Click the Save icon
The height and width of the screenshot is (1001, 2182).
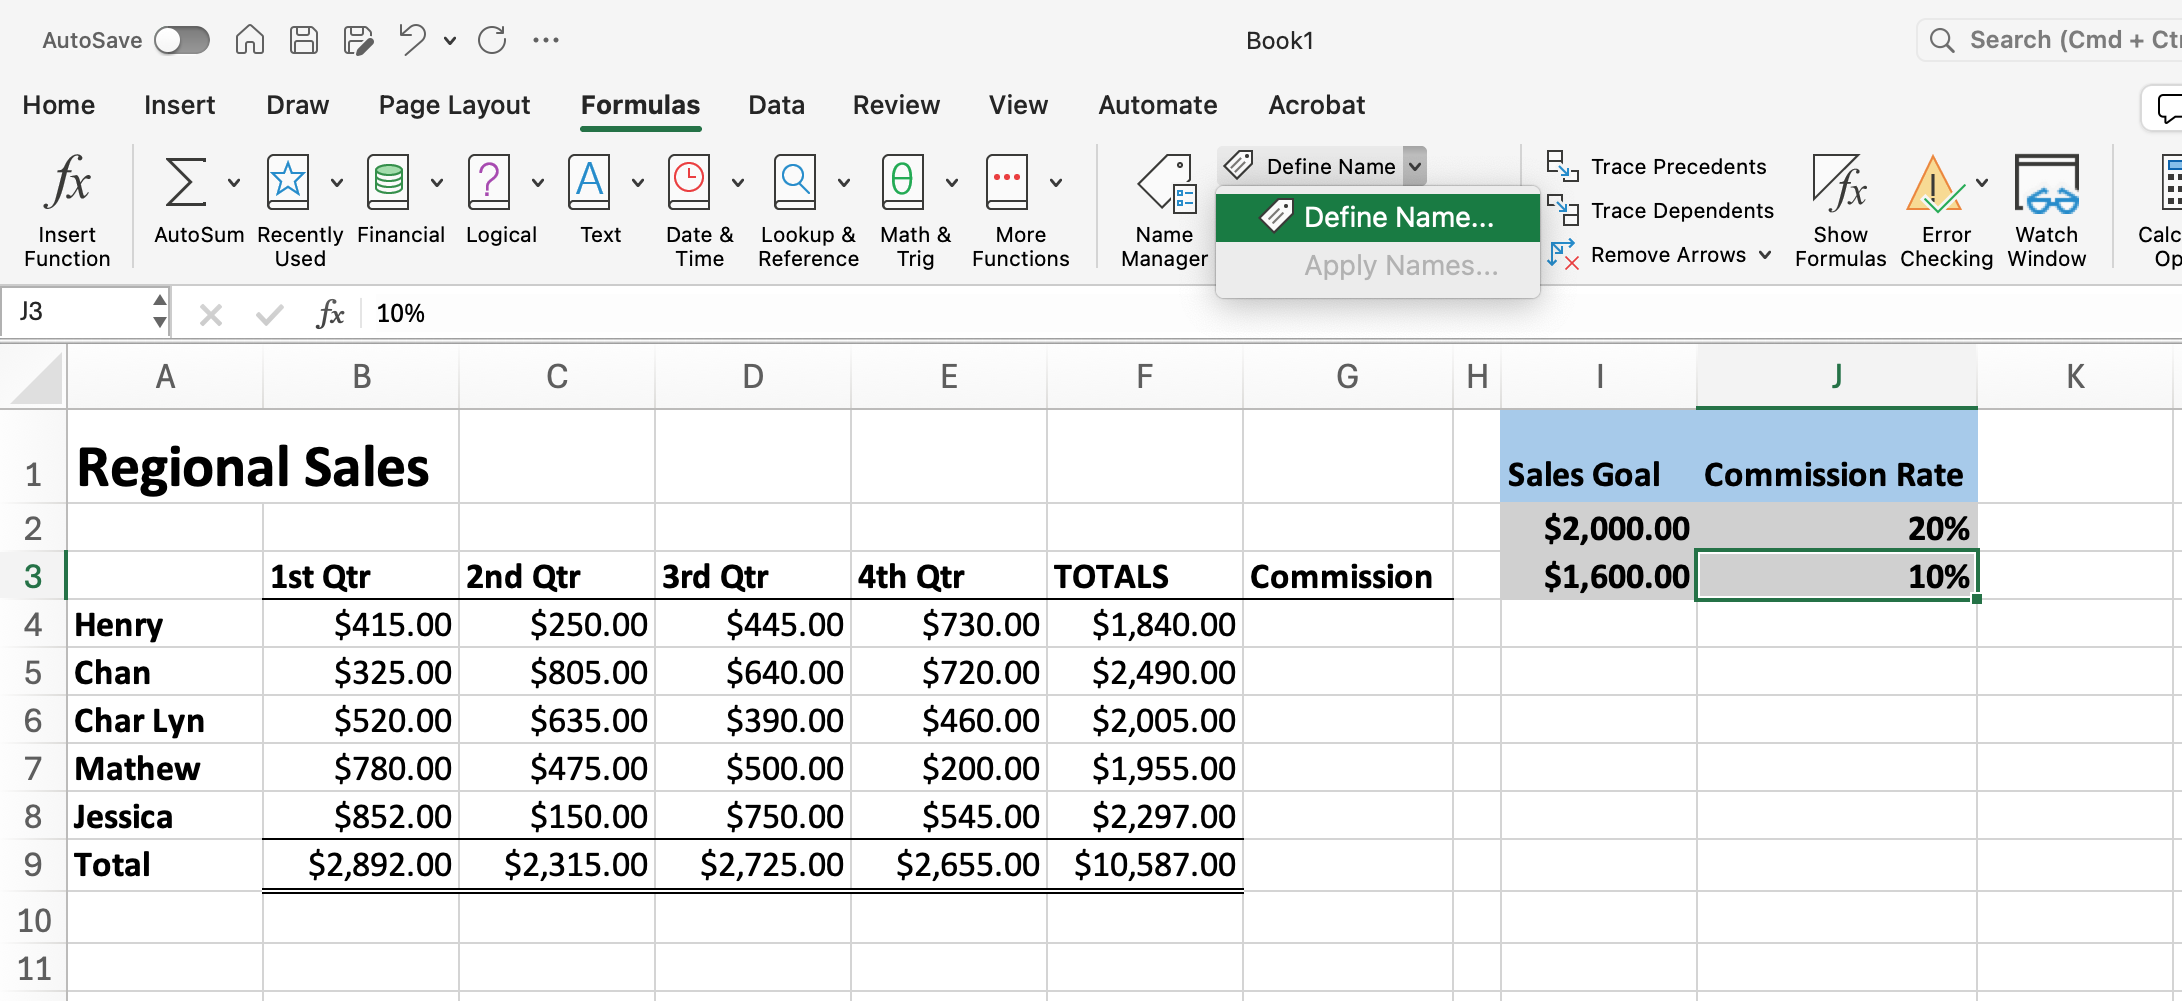pos(304,40)
